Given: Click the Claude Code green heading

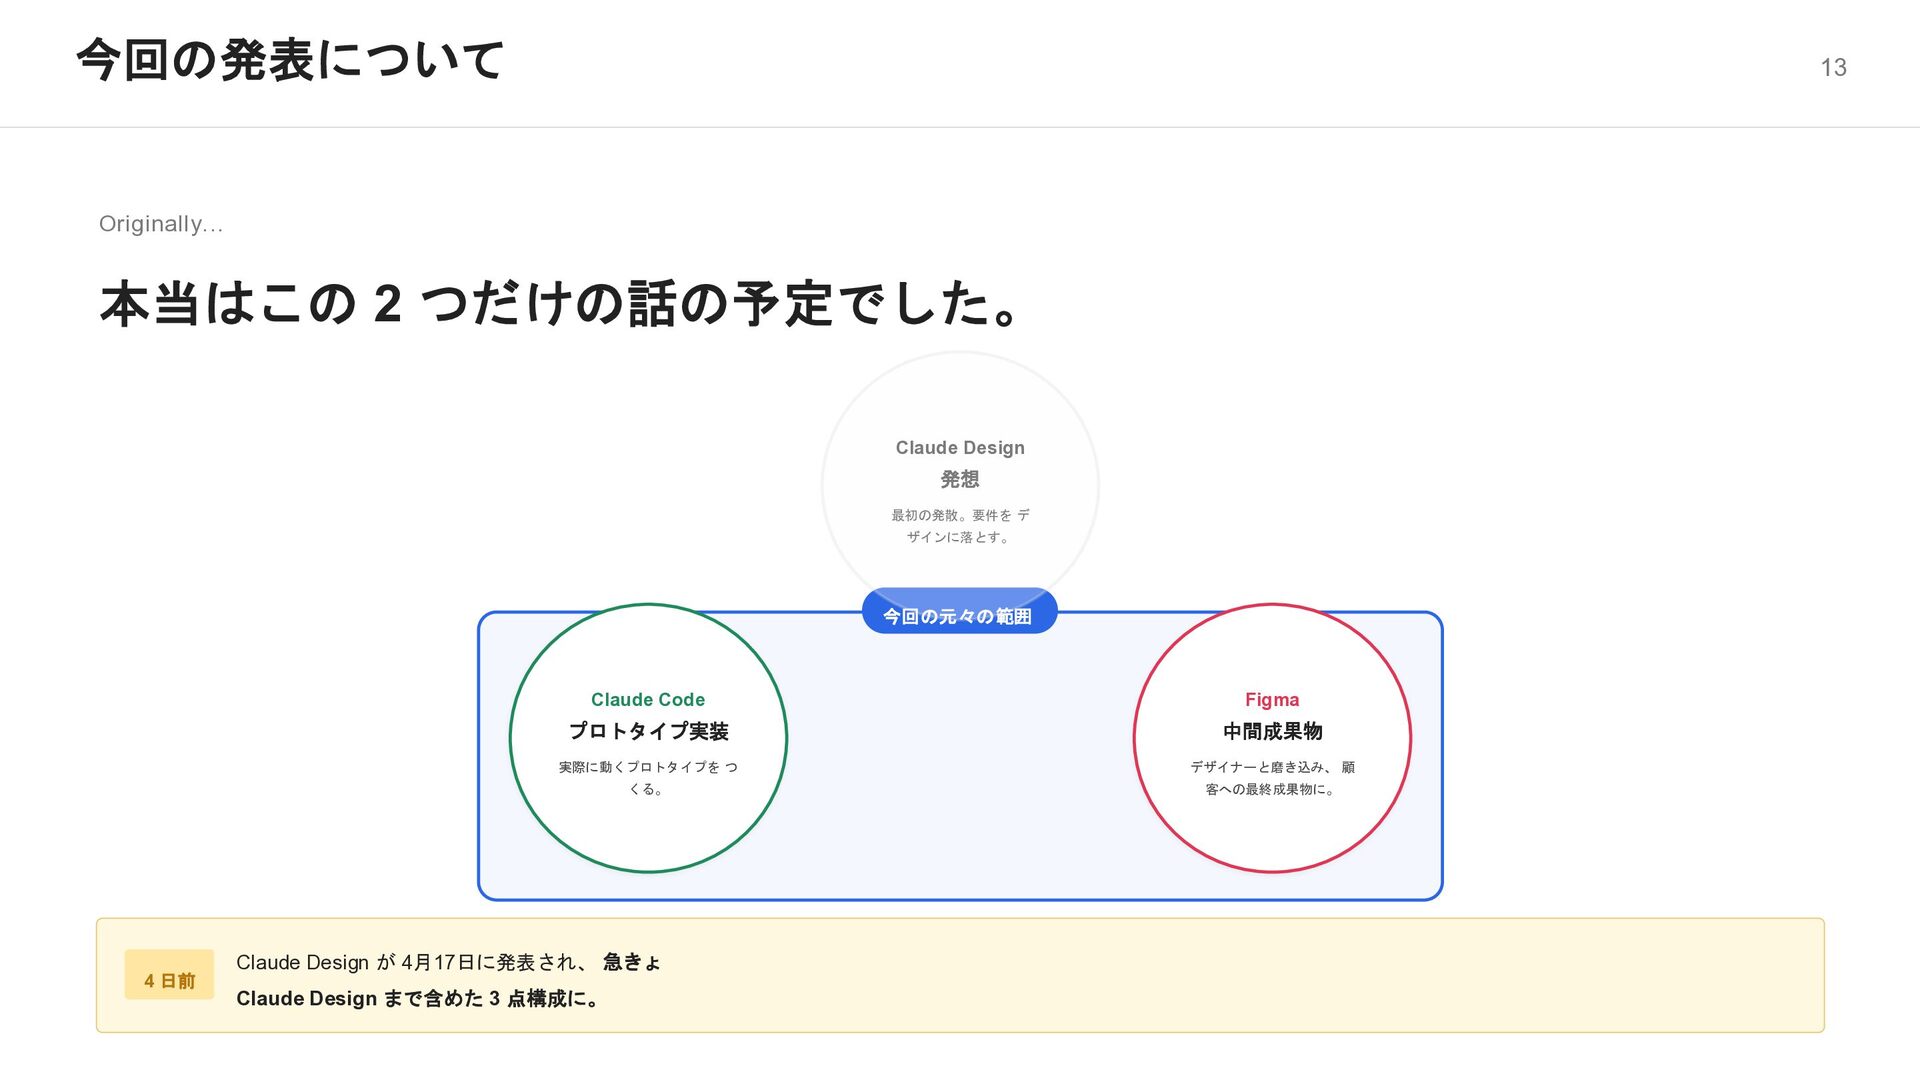Looking at the screenshot, I should tap(648, 699).
